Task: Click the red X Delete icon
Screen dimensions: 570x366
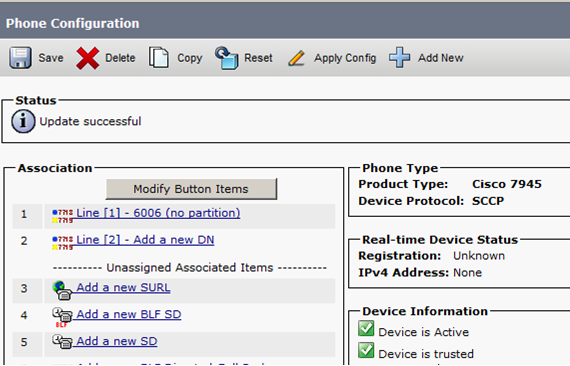Action: click(88, 58)
